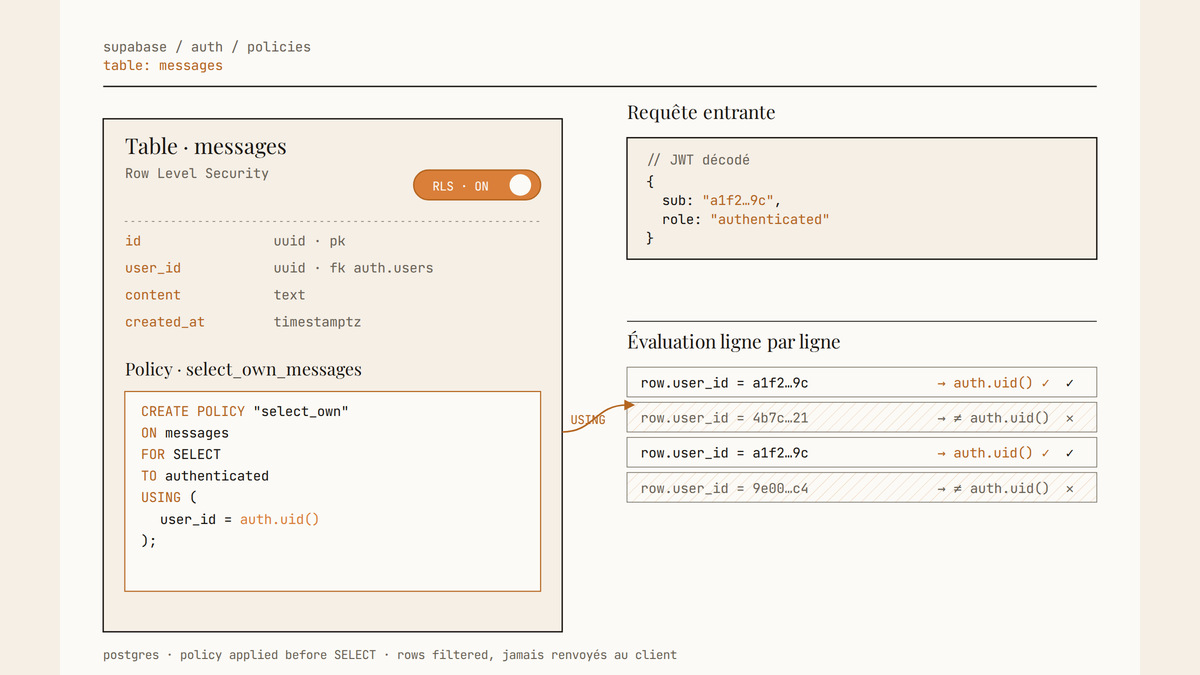Viewport: 1200px width, 675px height.
Task: Click the 'ON messages' code line
Action: tap(185, 433)
